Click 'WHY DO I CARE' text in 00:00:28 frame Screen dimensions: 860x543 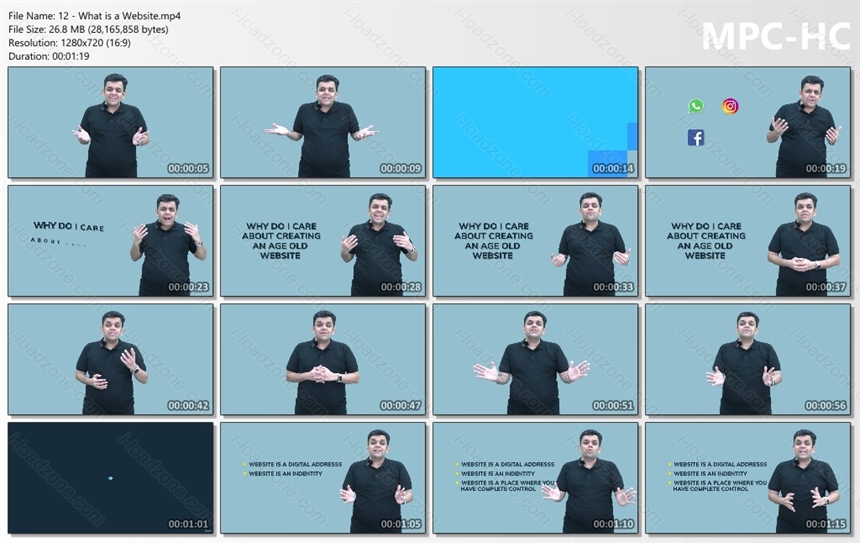(281, 226)
